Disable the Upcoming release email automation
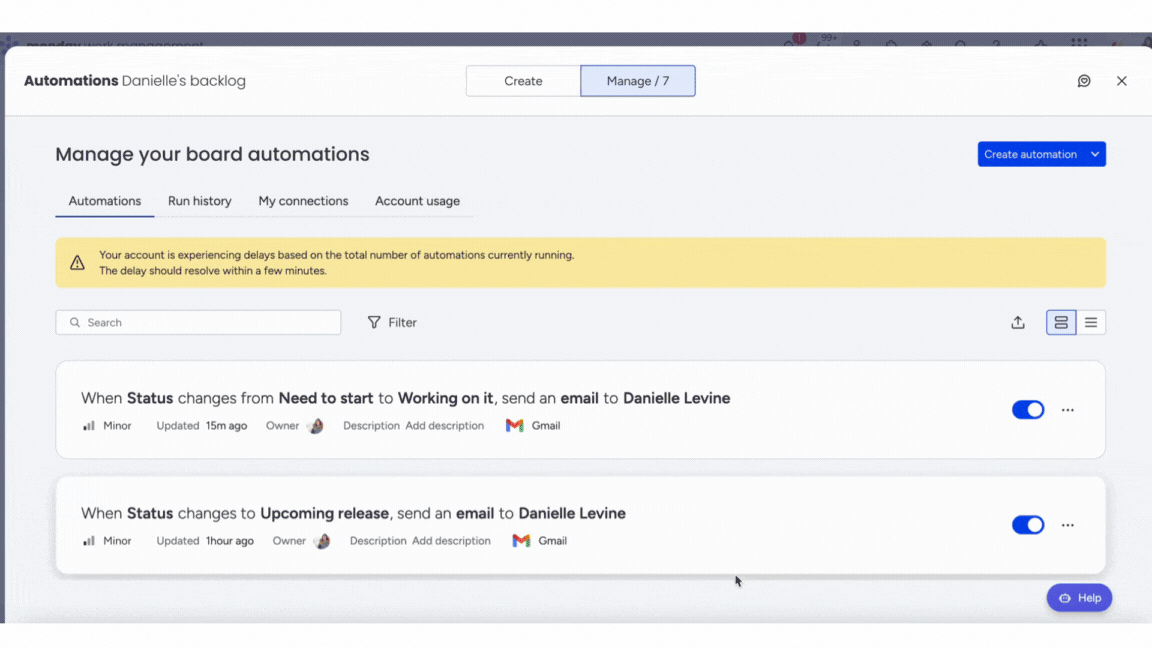1152x648 pixels. pyautogui.click(x=1028, y=525)
